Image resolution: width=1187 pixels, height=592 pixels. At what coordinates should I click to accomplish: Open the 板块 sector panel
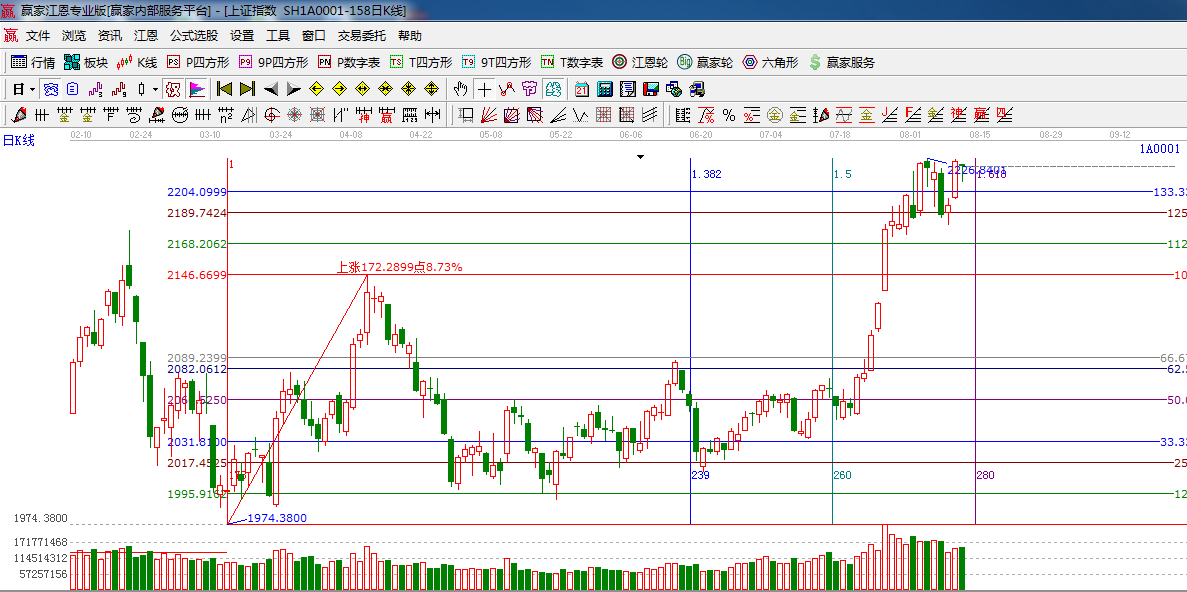(86, 62)
